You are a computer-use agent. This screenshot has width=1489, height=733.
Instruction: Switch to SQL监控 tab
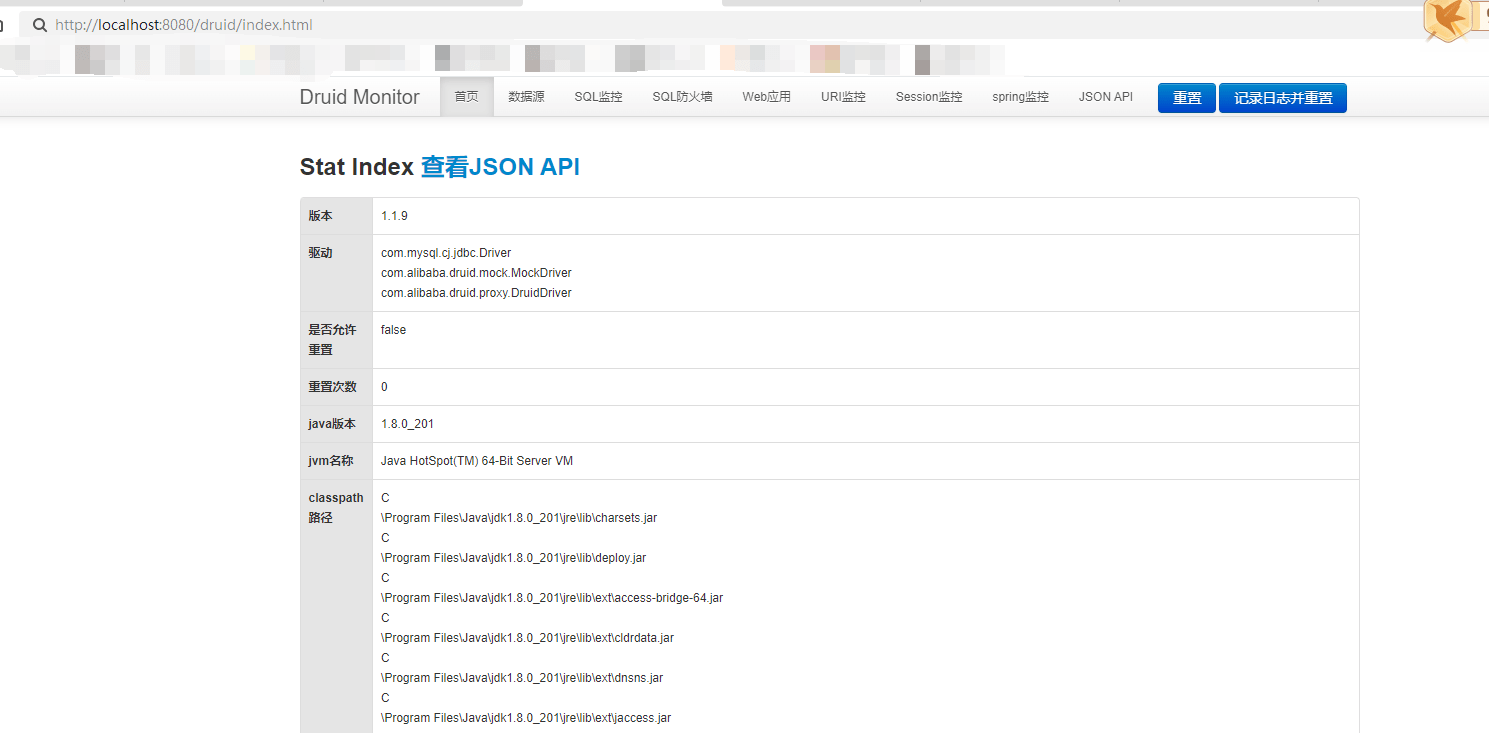pos(598,97)
